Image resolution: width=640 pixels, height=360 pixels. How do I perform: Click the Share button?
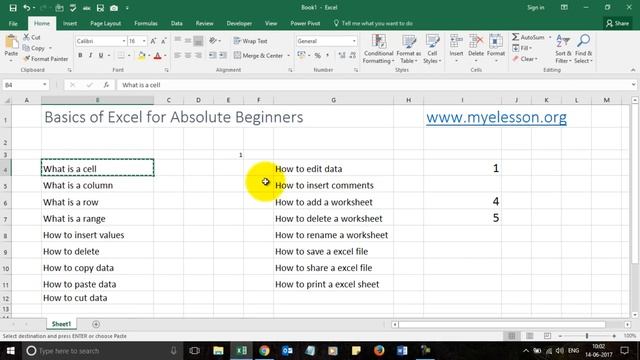[617, 24]
